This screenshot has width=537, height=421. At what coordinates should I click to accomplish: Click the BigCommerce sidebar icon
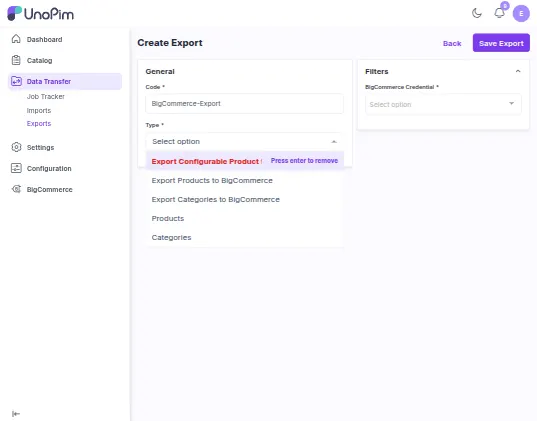click(16, 189)
